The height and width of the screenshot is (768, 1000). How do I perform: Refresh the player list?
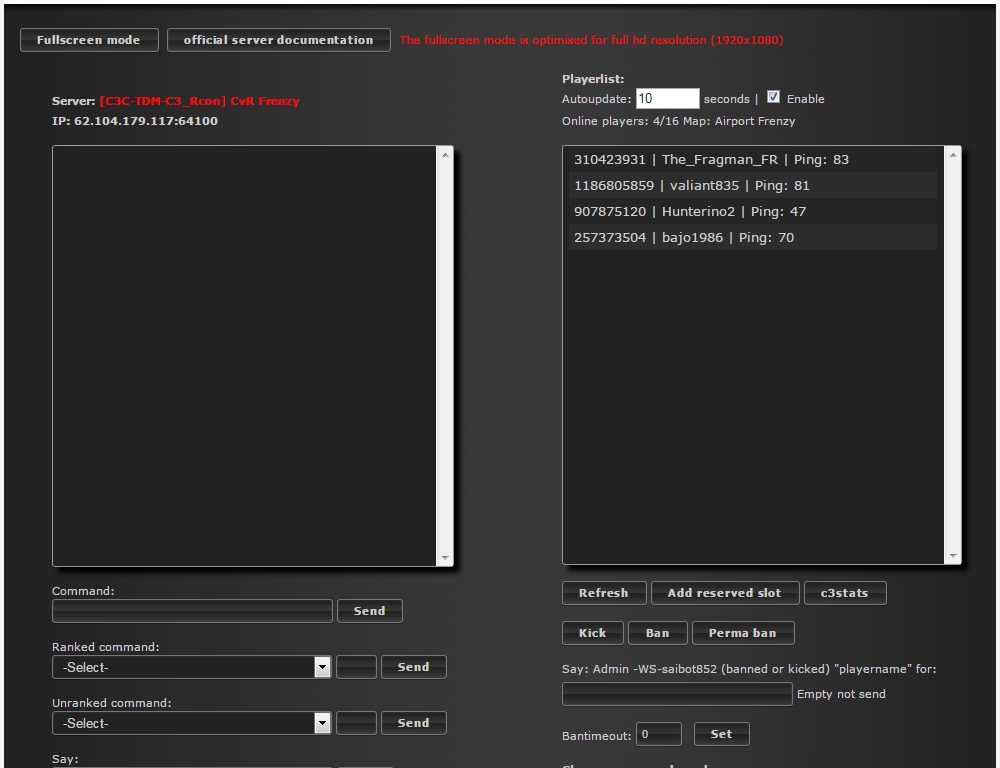(x=603, y=593)
